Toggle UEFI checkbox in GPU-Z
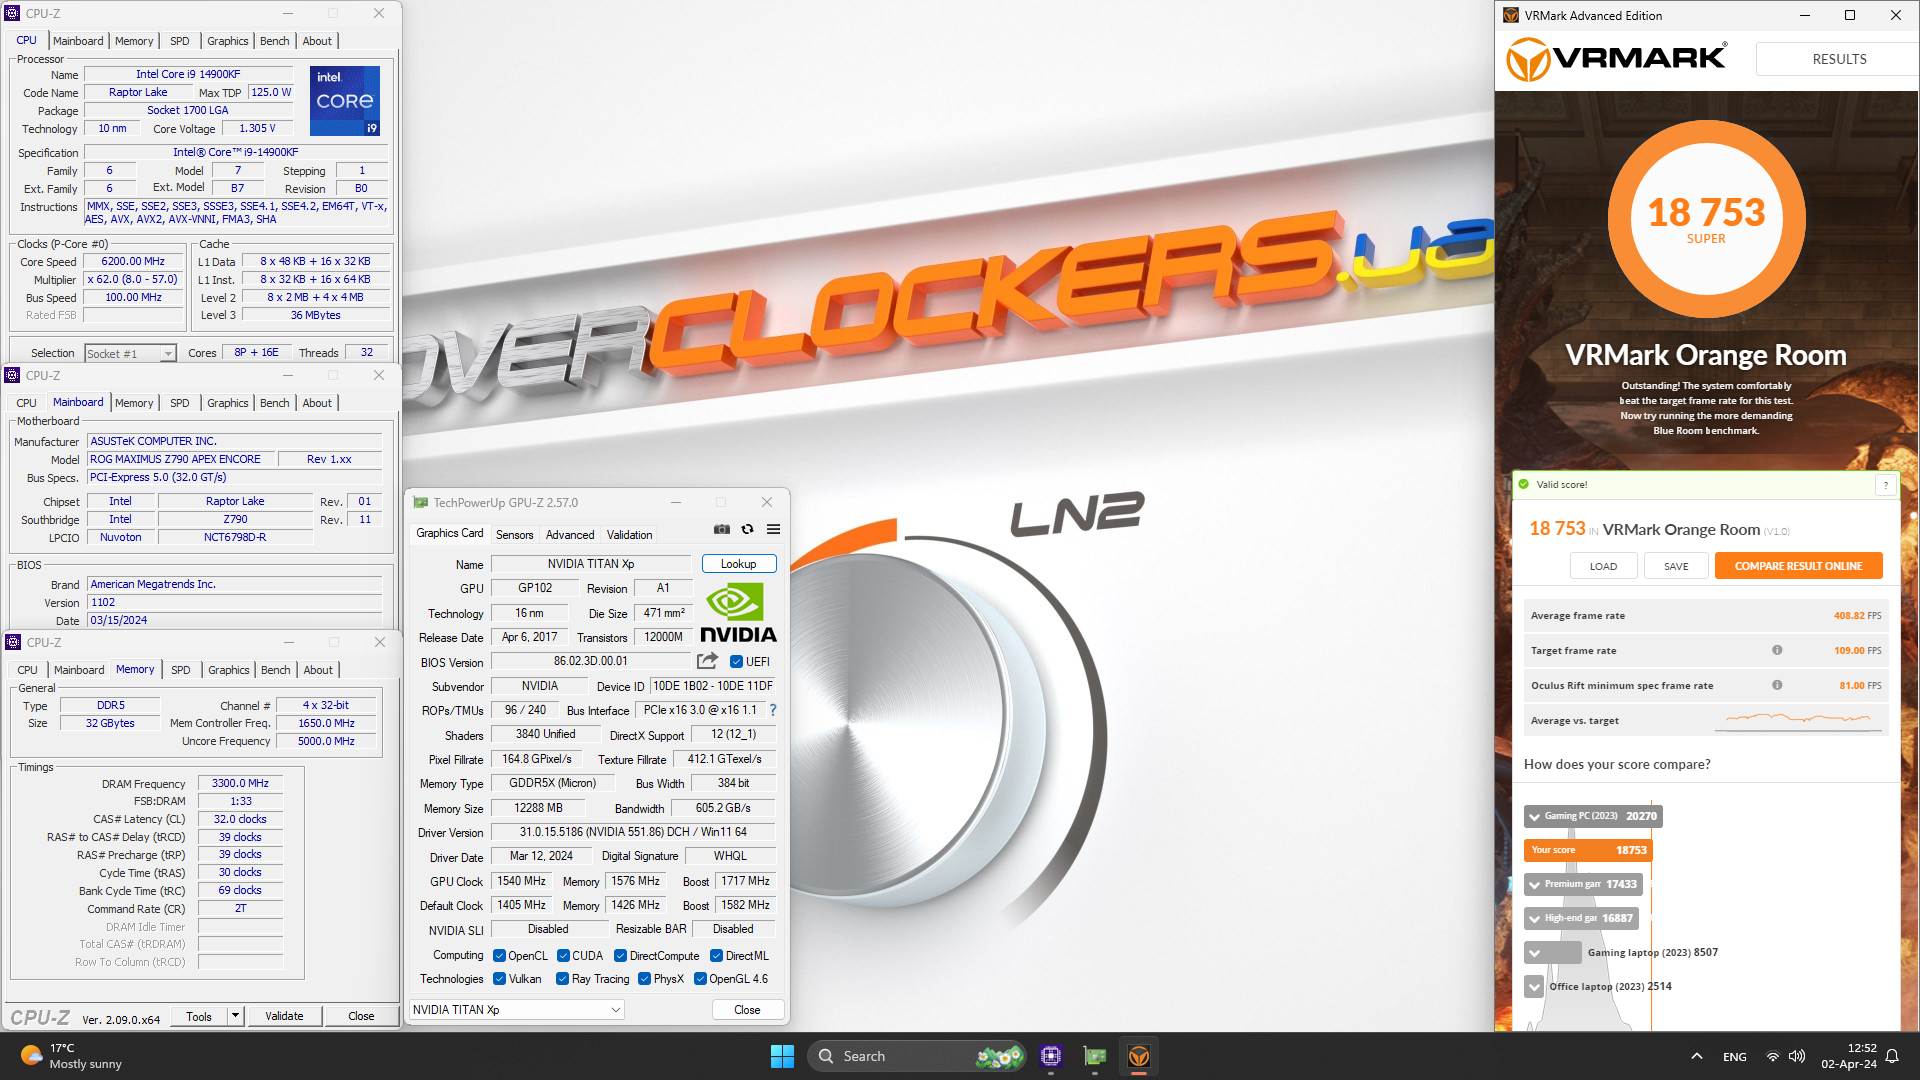Image resolution: width=1920 pixels, height=1080 pixels. [736, 662]
